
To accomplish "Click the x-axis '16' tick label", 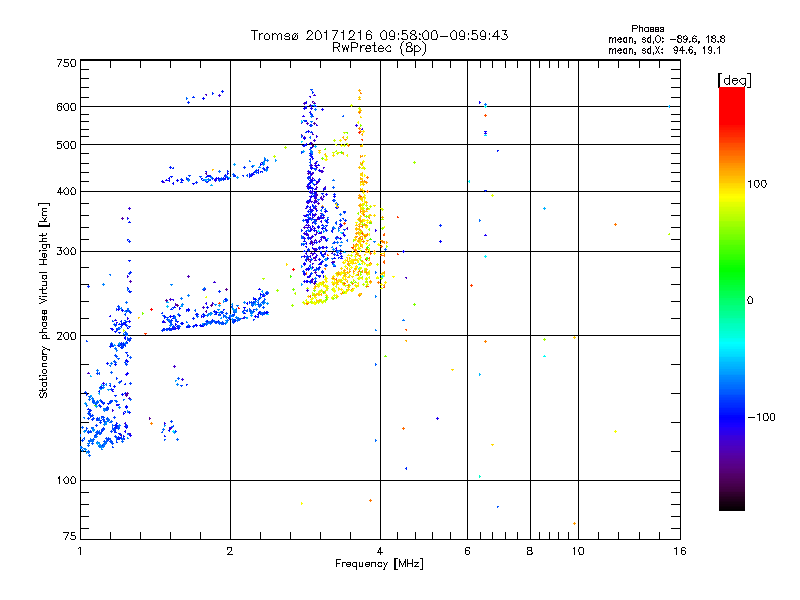I will [680, 551].
